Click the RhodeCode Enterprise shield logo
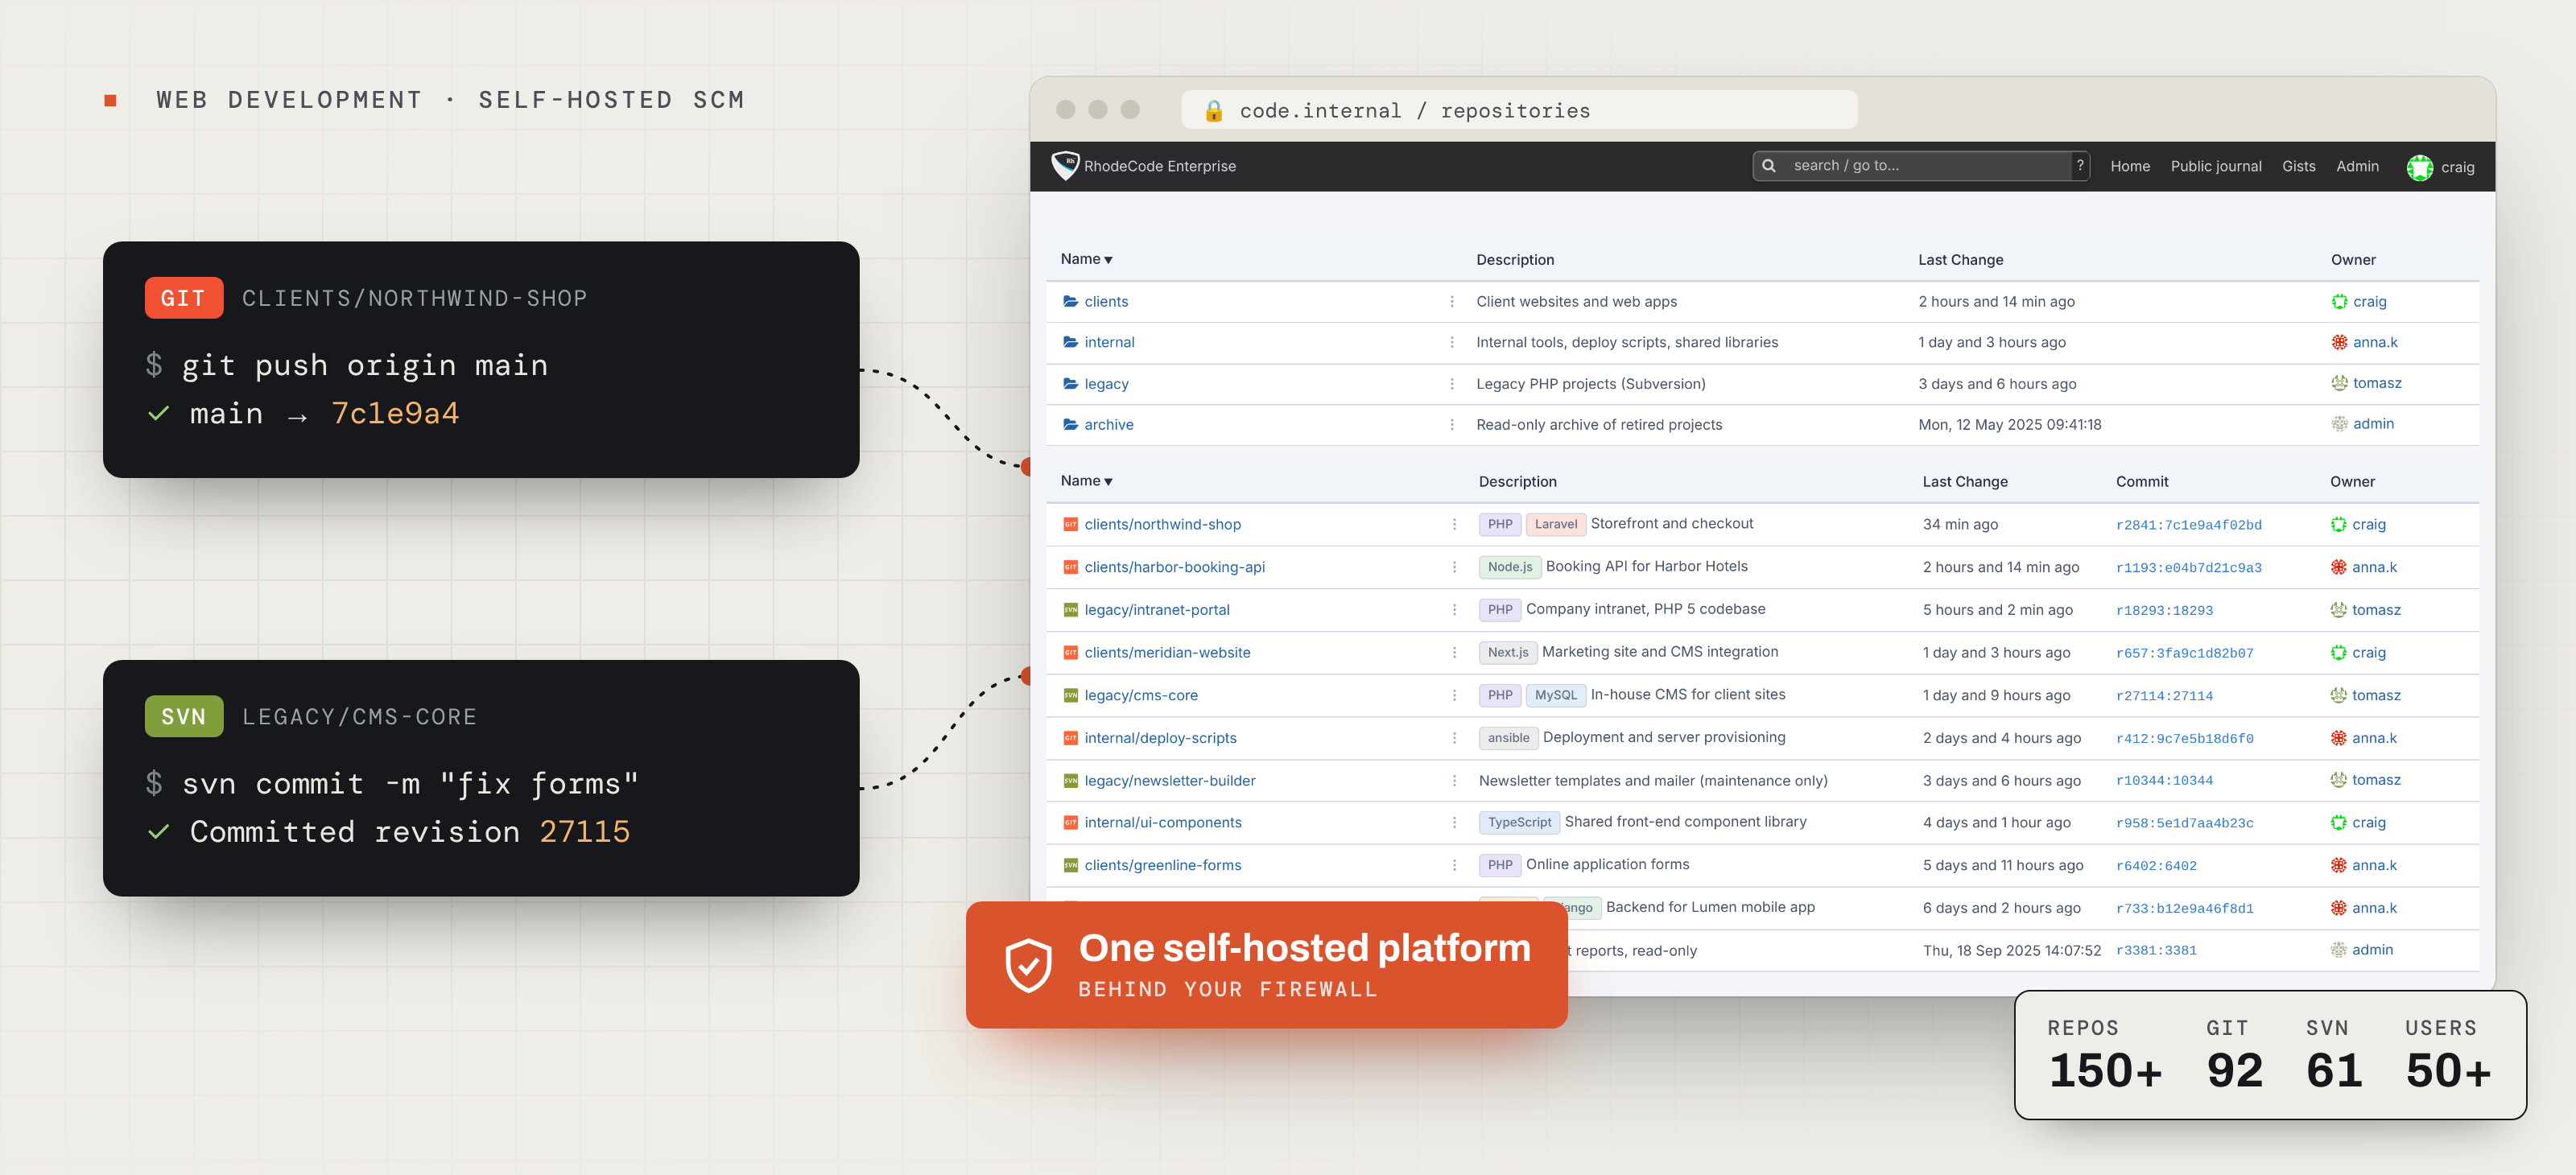The height and width of the screenshot is (1175, 2576). (x=1065, y=166)
